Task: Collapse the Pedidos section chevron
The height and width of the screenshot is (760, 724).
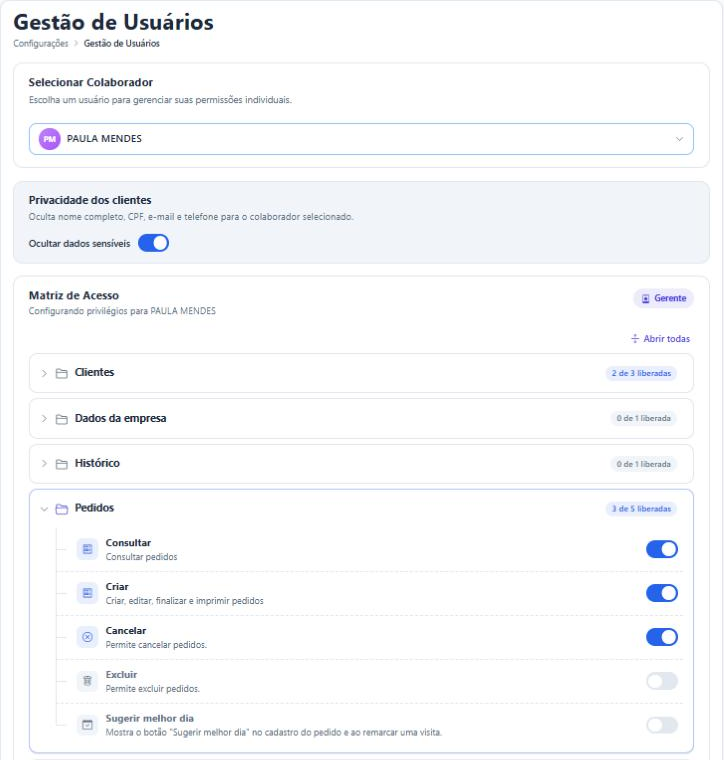Action: point(44,509)
